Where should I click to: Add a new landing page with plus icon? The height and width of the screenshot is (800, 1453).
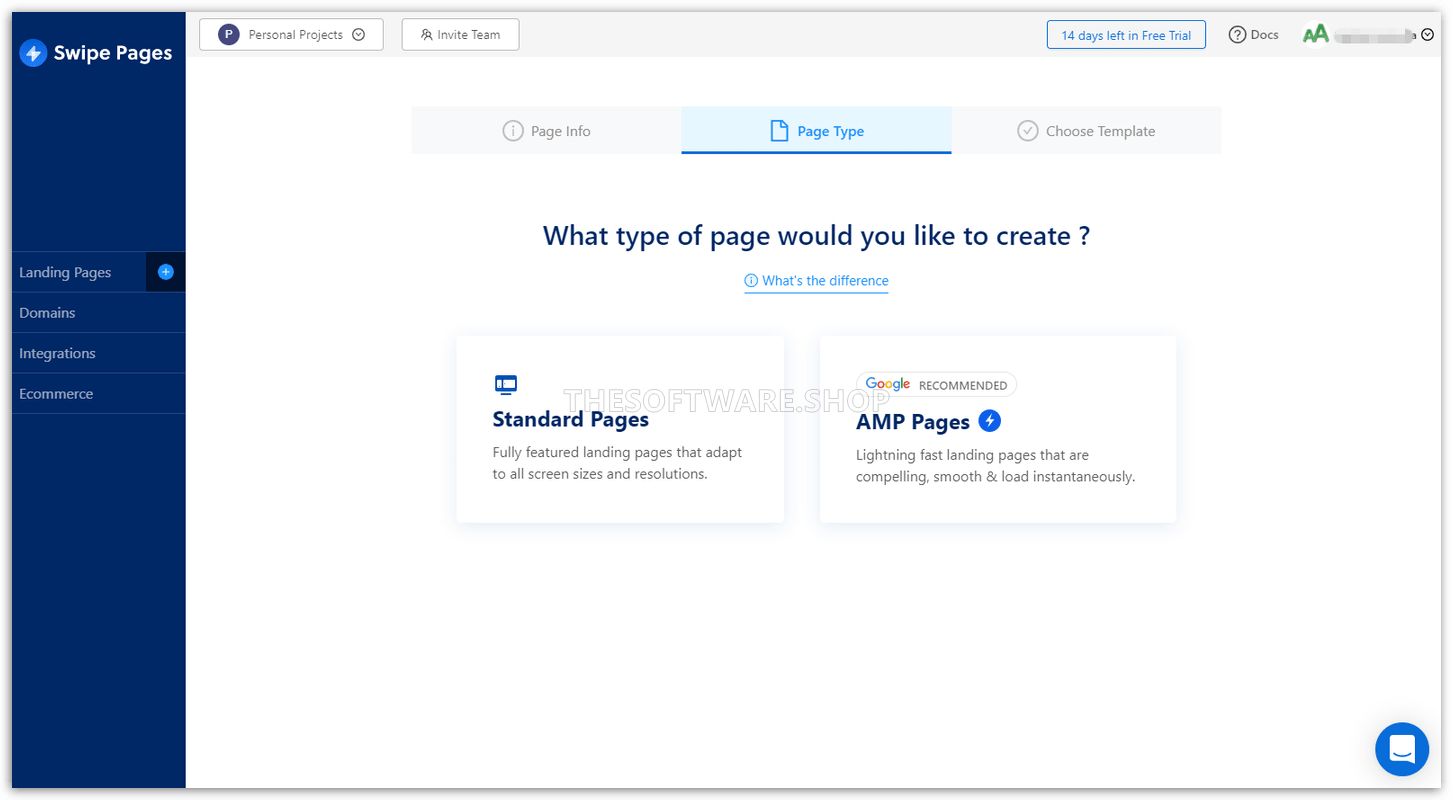pyautogui.click(x=166, y=272)
